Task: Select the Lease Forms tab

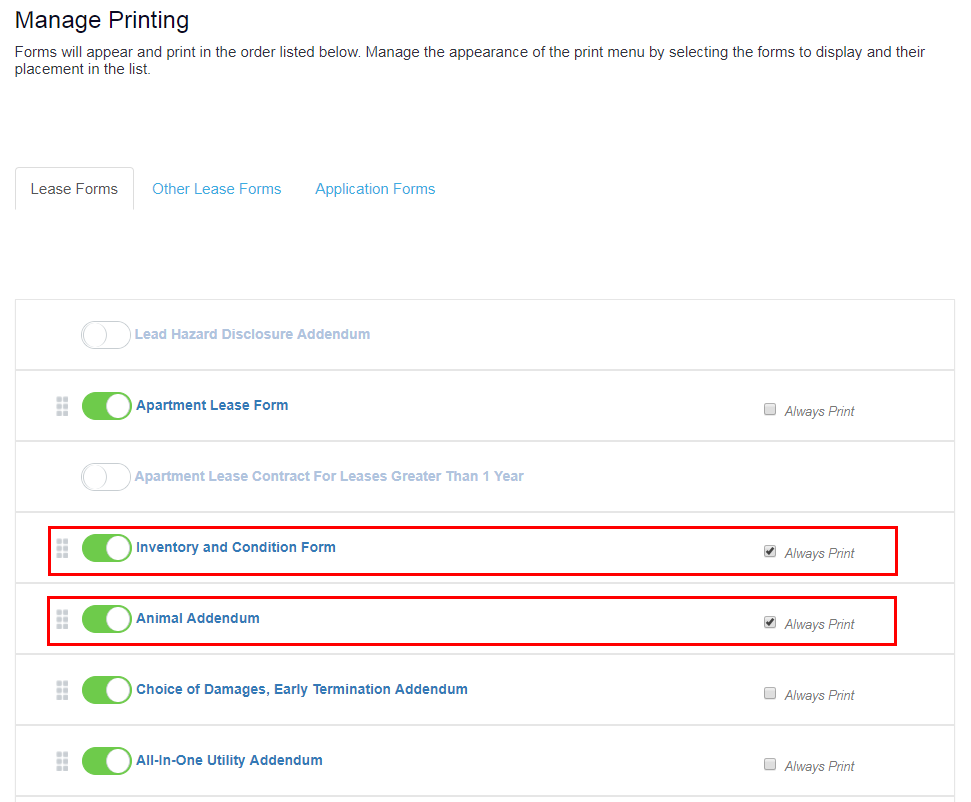Action: (x=74, y=189)
